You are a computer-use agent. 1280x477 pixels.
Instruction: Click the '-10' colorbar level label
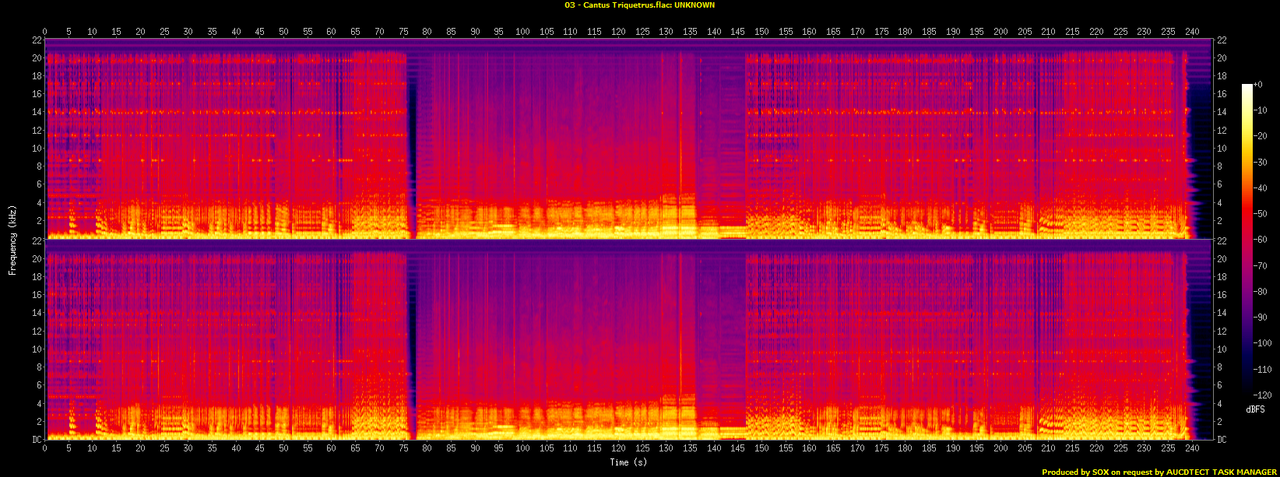[x=1262, y=111]
